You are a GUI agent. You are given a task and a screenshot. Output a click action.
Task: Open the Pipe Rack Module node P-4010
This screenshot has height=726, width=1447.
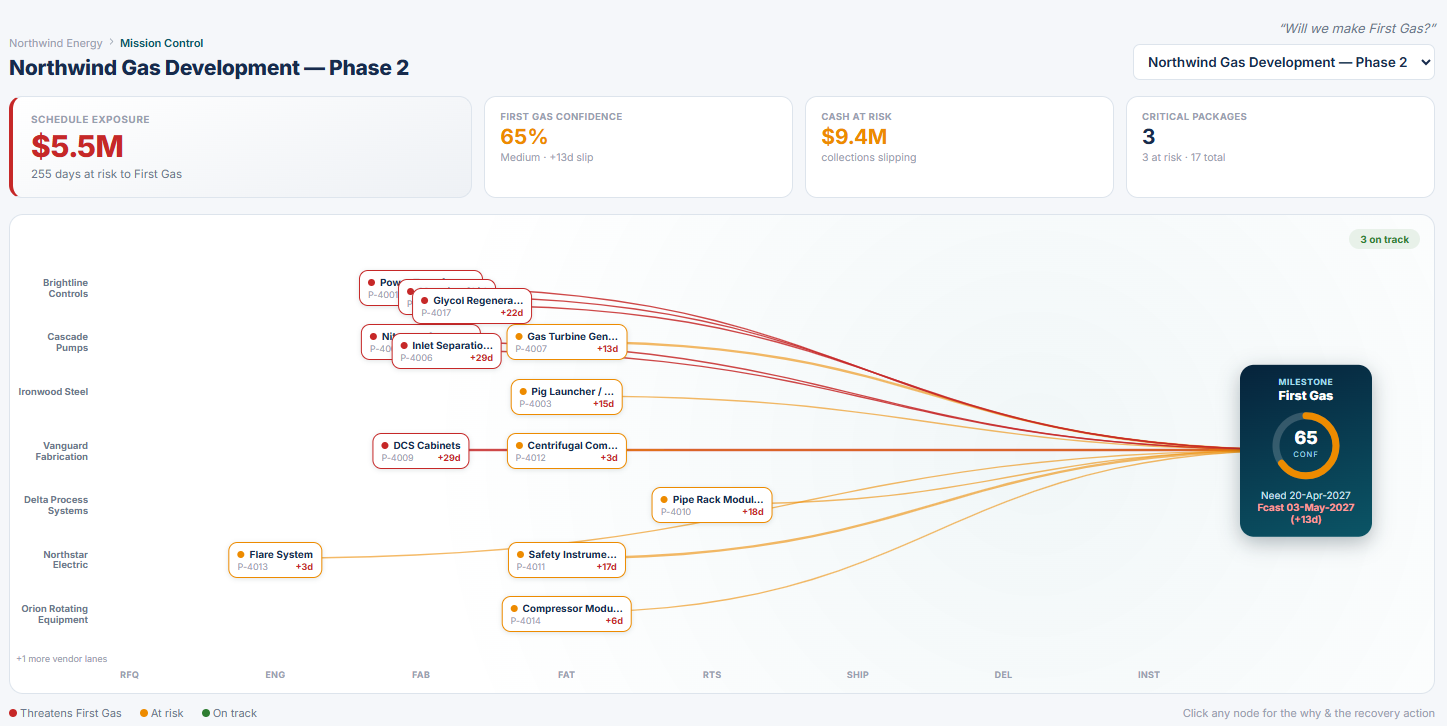tap(712, 505)
